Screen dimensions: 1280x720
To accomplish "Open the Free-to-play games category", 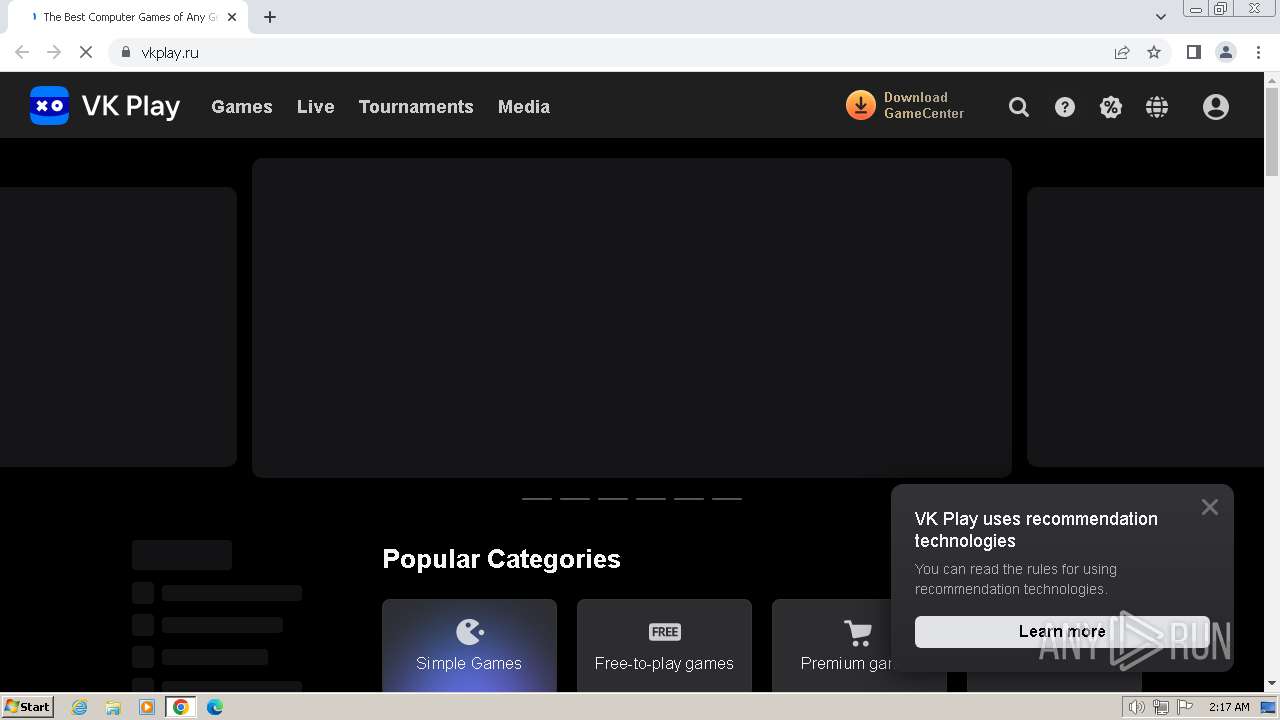I will [664, 646].
